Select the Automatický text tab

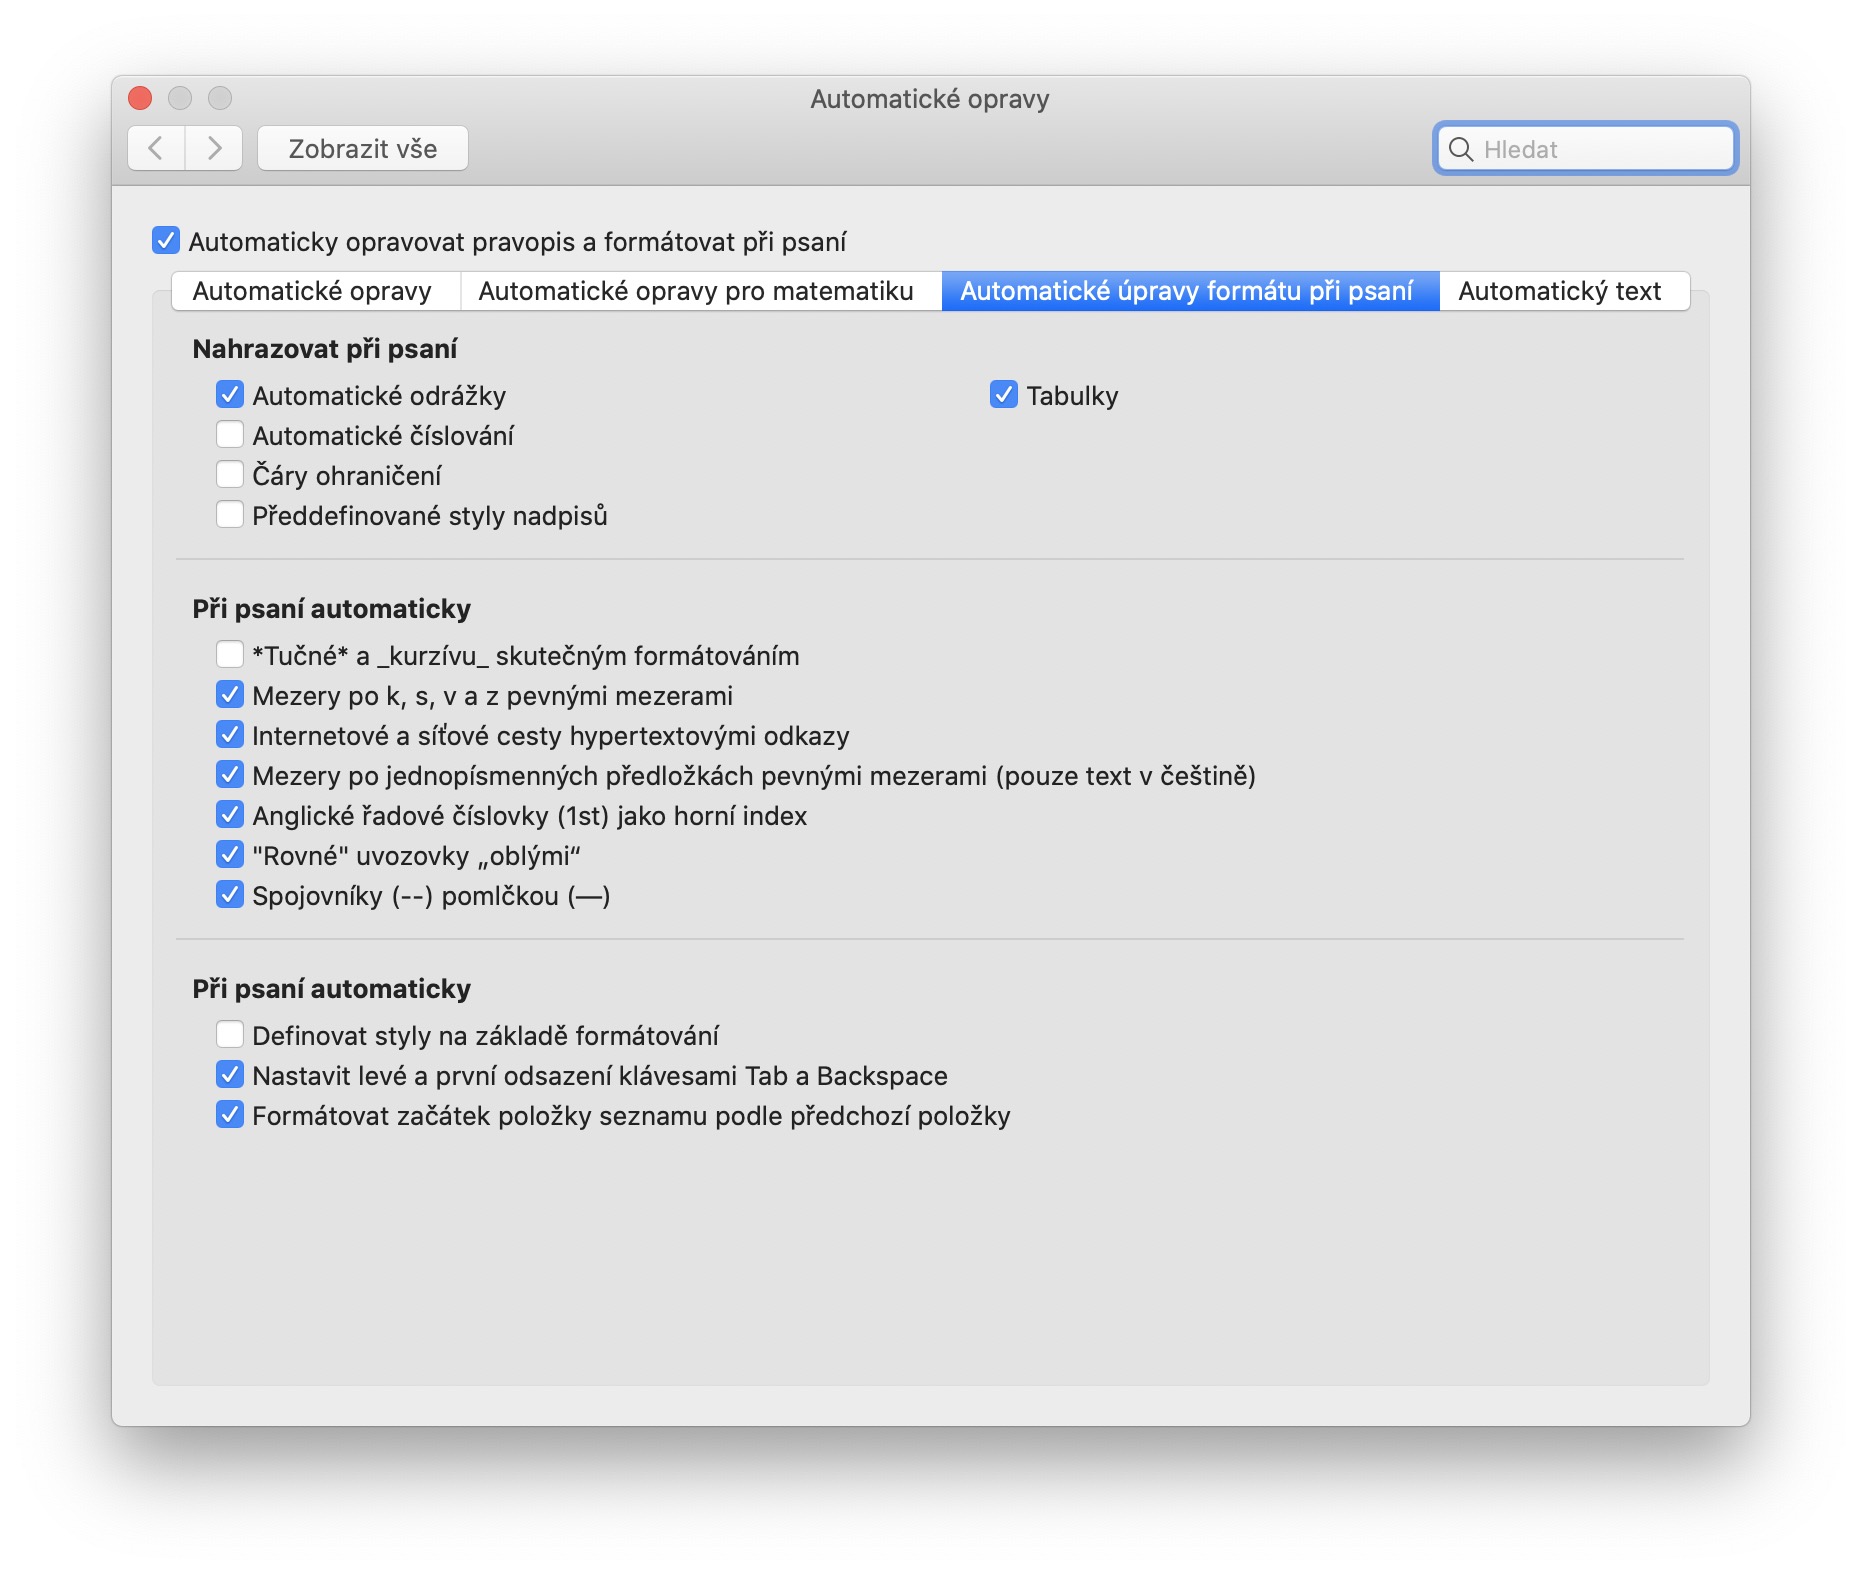coord(1559,291)
